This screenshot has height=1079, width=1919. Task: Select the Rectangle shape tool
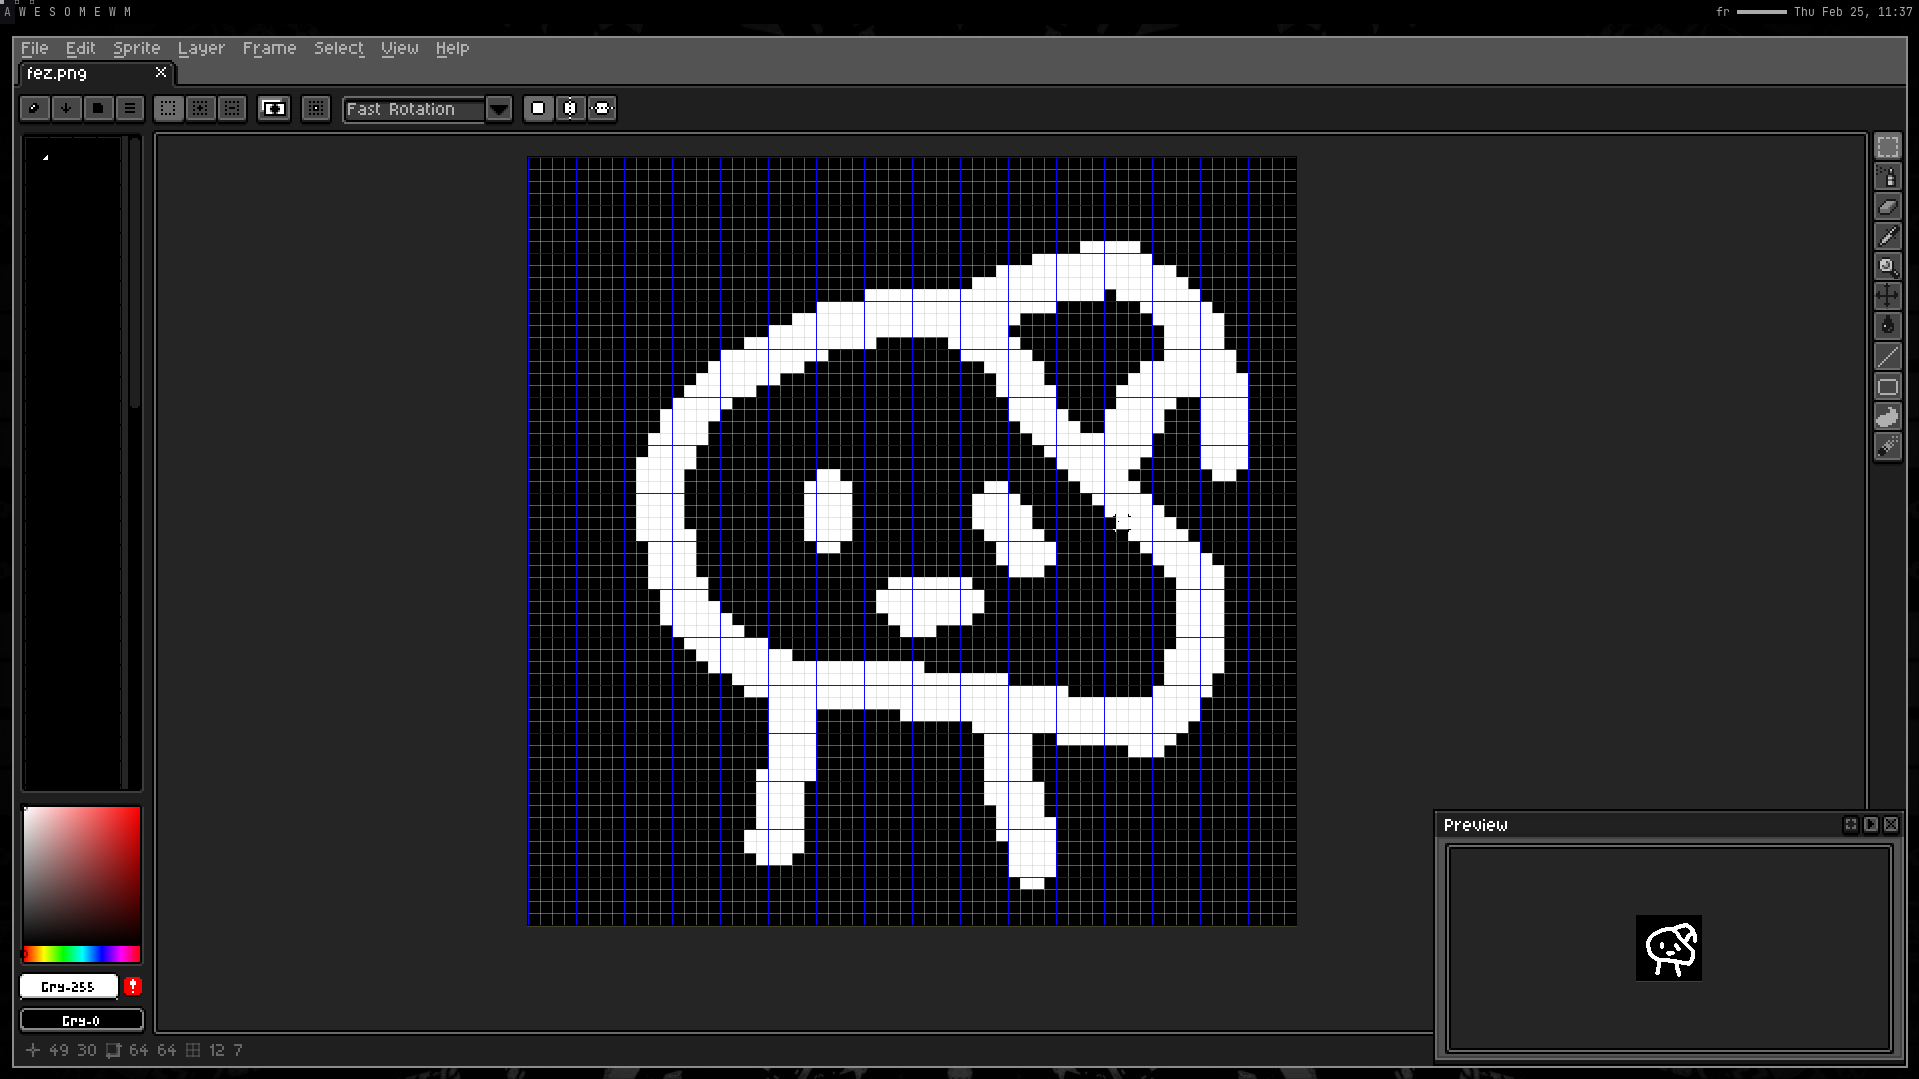point(1887,387)
